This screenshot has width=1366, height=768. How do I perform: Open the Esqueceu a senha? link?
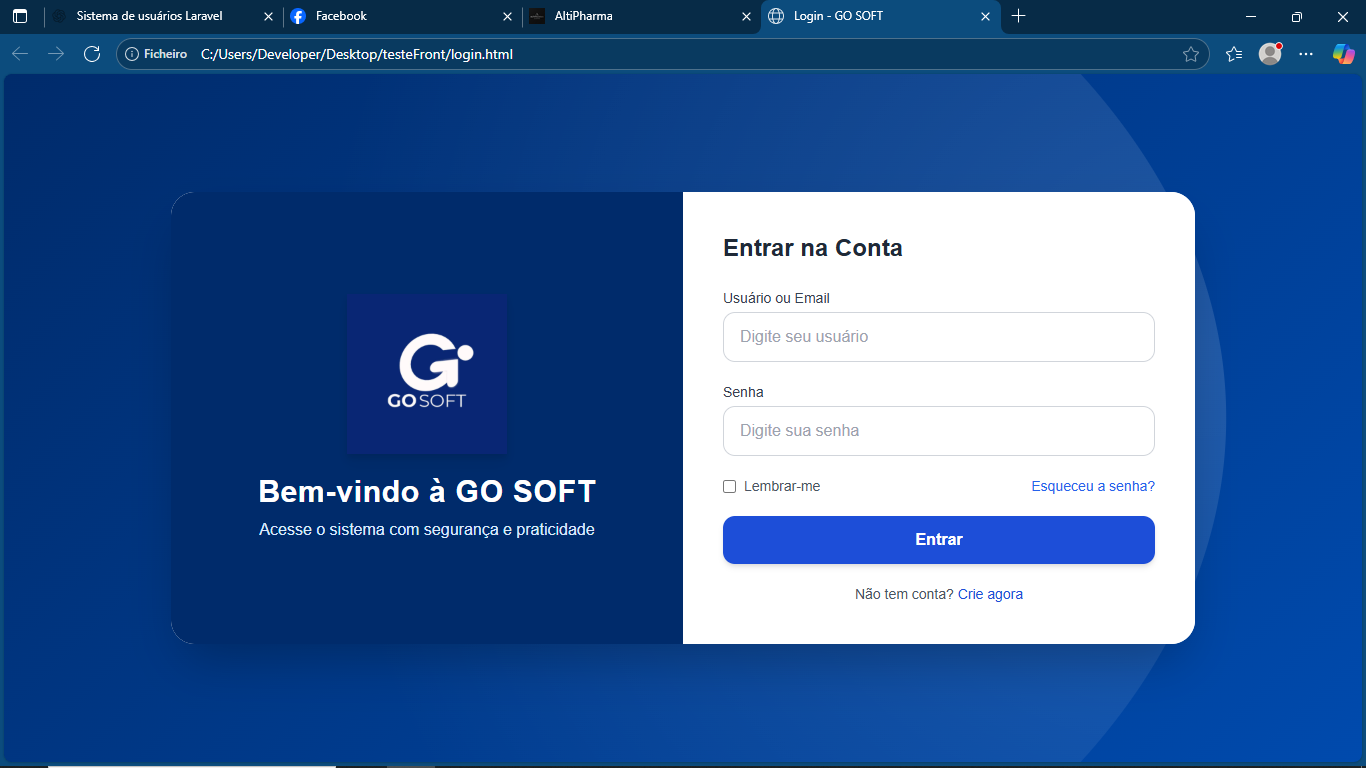[x=1093, y=487]
